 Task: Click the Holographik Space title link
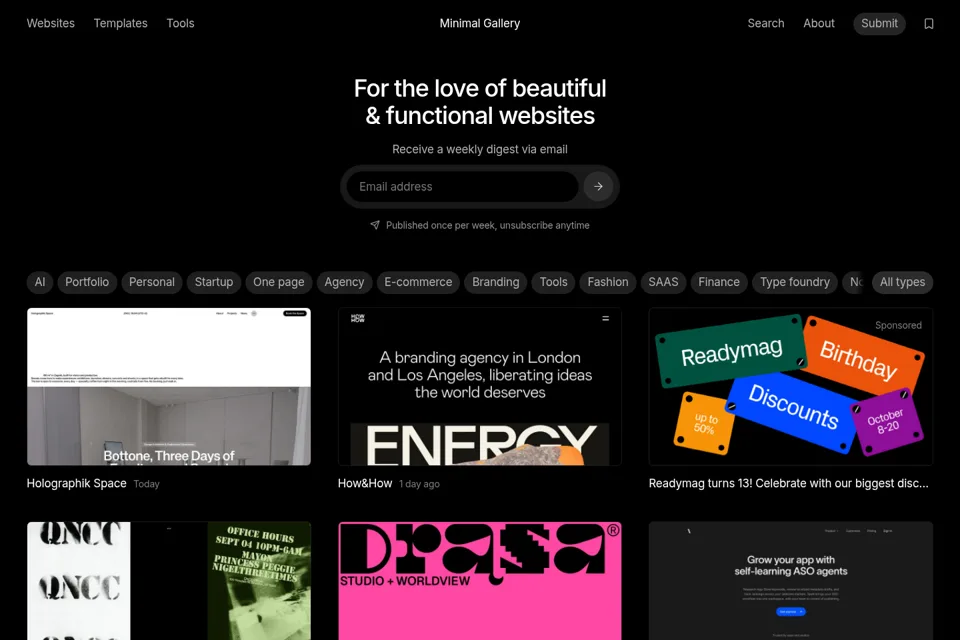[x=77, y=483]
